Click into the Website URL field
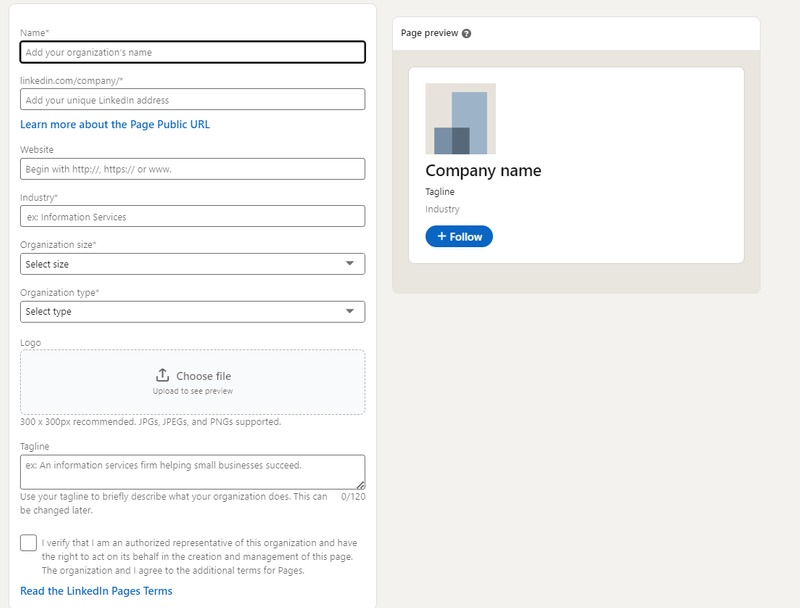 point(192,169)
